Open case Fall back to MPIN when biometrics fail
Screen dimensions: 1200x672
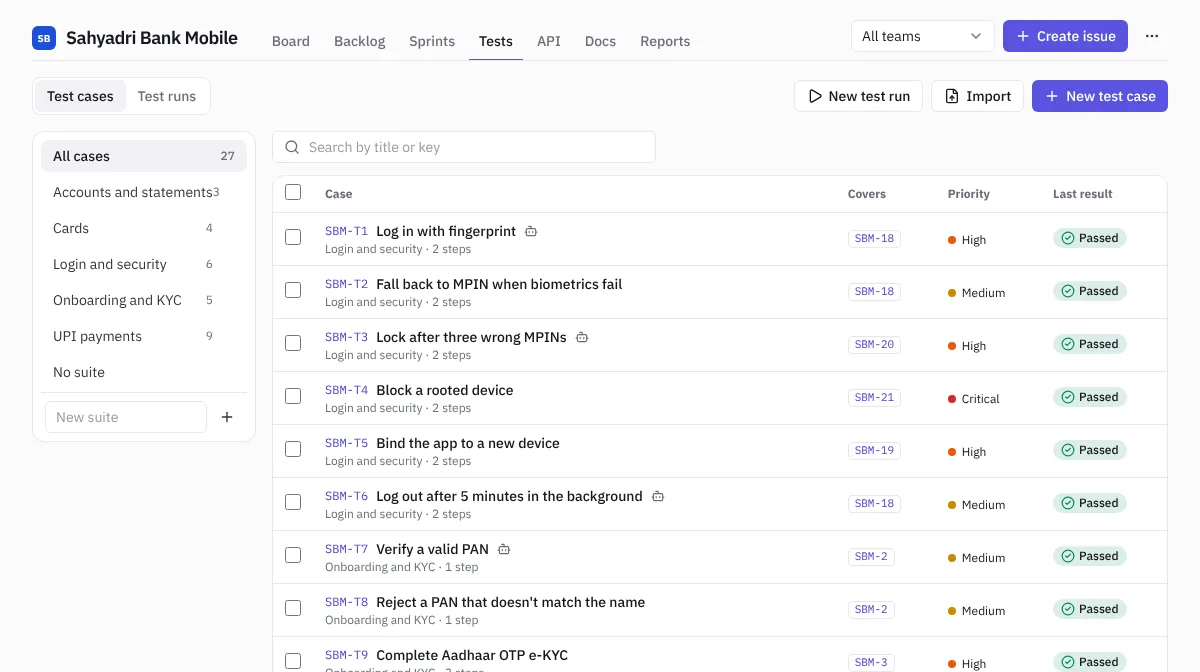point(499,284)
